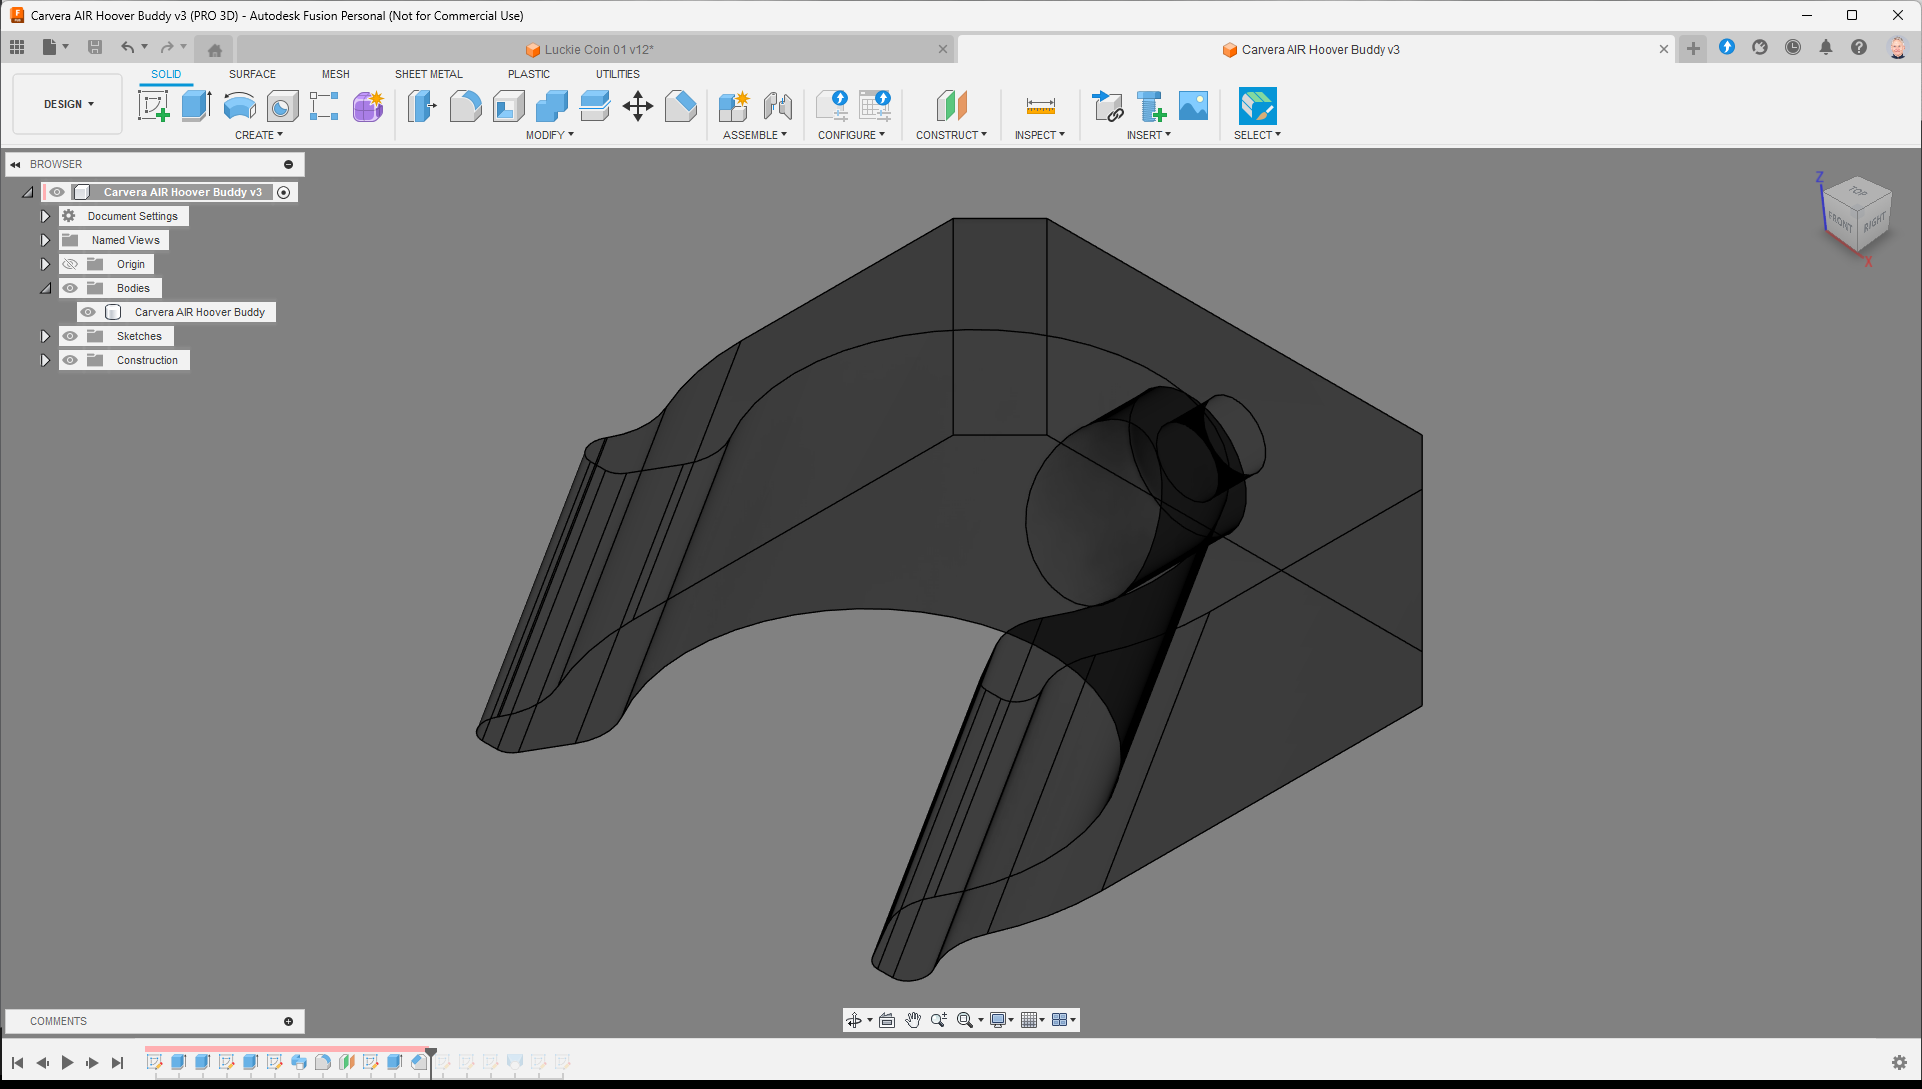Screen dimensions: 1922x1089
Task: Expand the Document Settings node
Action: [x=45, y=216]
